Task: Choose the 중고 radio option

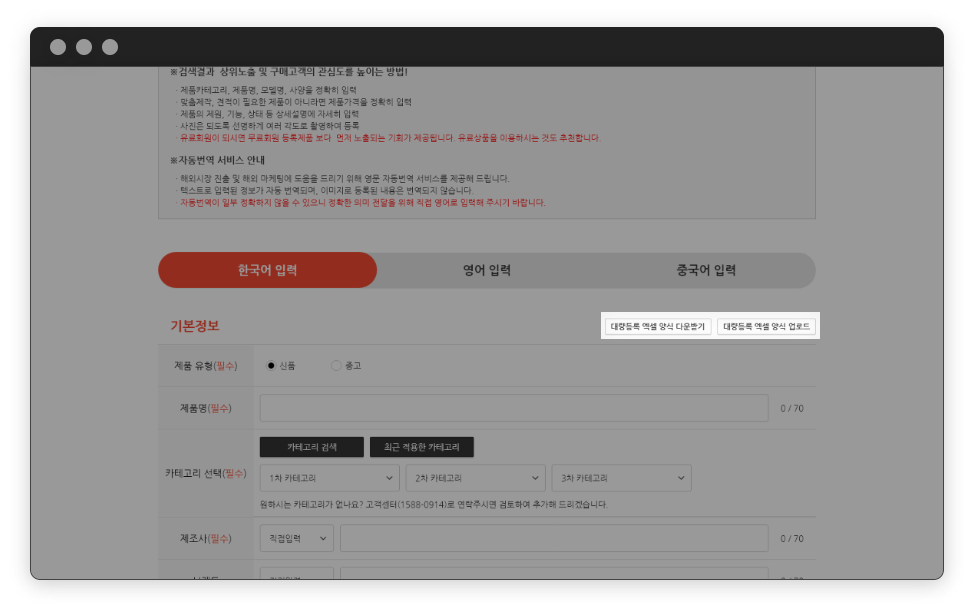Action: coord(336,366)
